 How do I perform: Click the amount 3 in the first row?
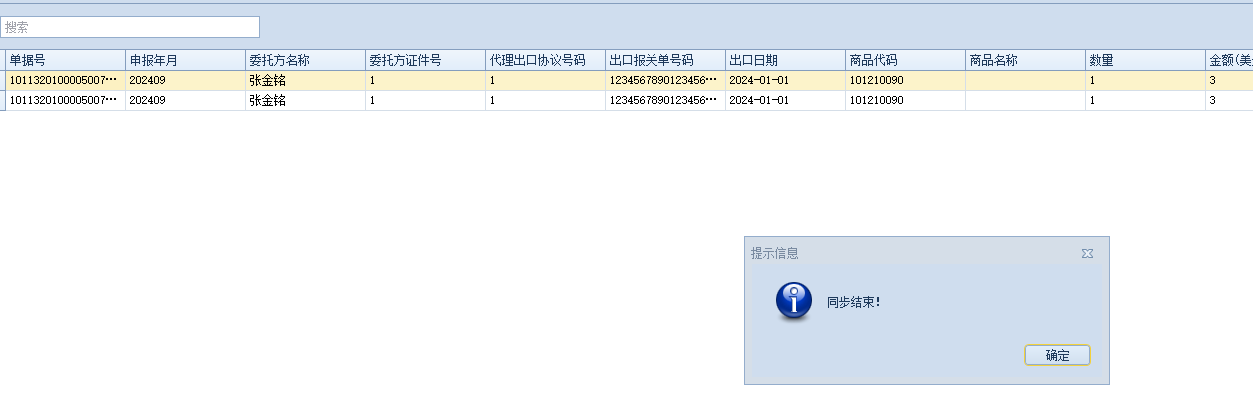(x=1212, y=80)
